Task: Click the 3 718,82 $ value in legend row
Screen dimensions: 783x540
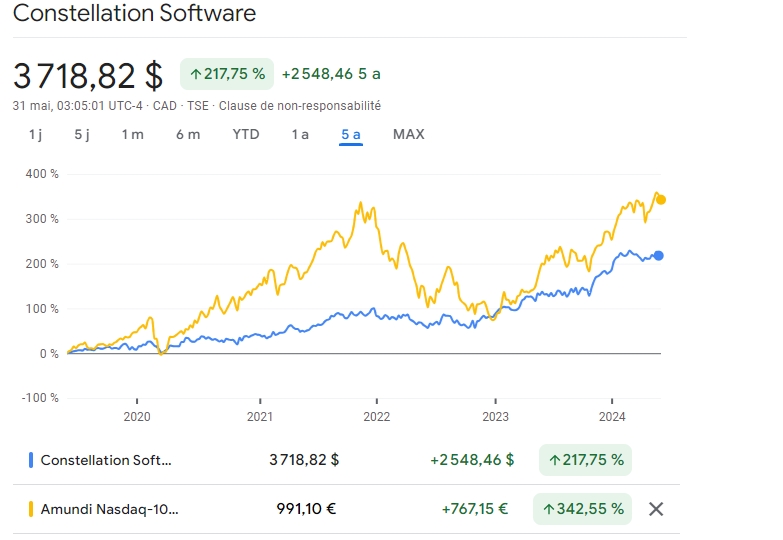Action: (x=304, y=460)
